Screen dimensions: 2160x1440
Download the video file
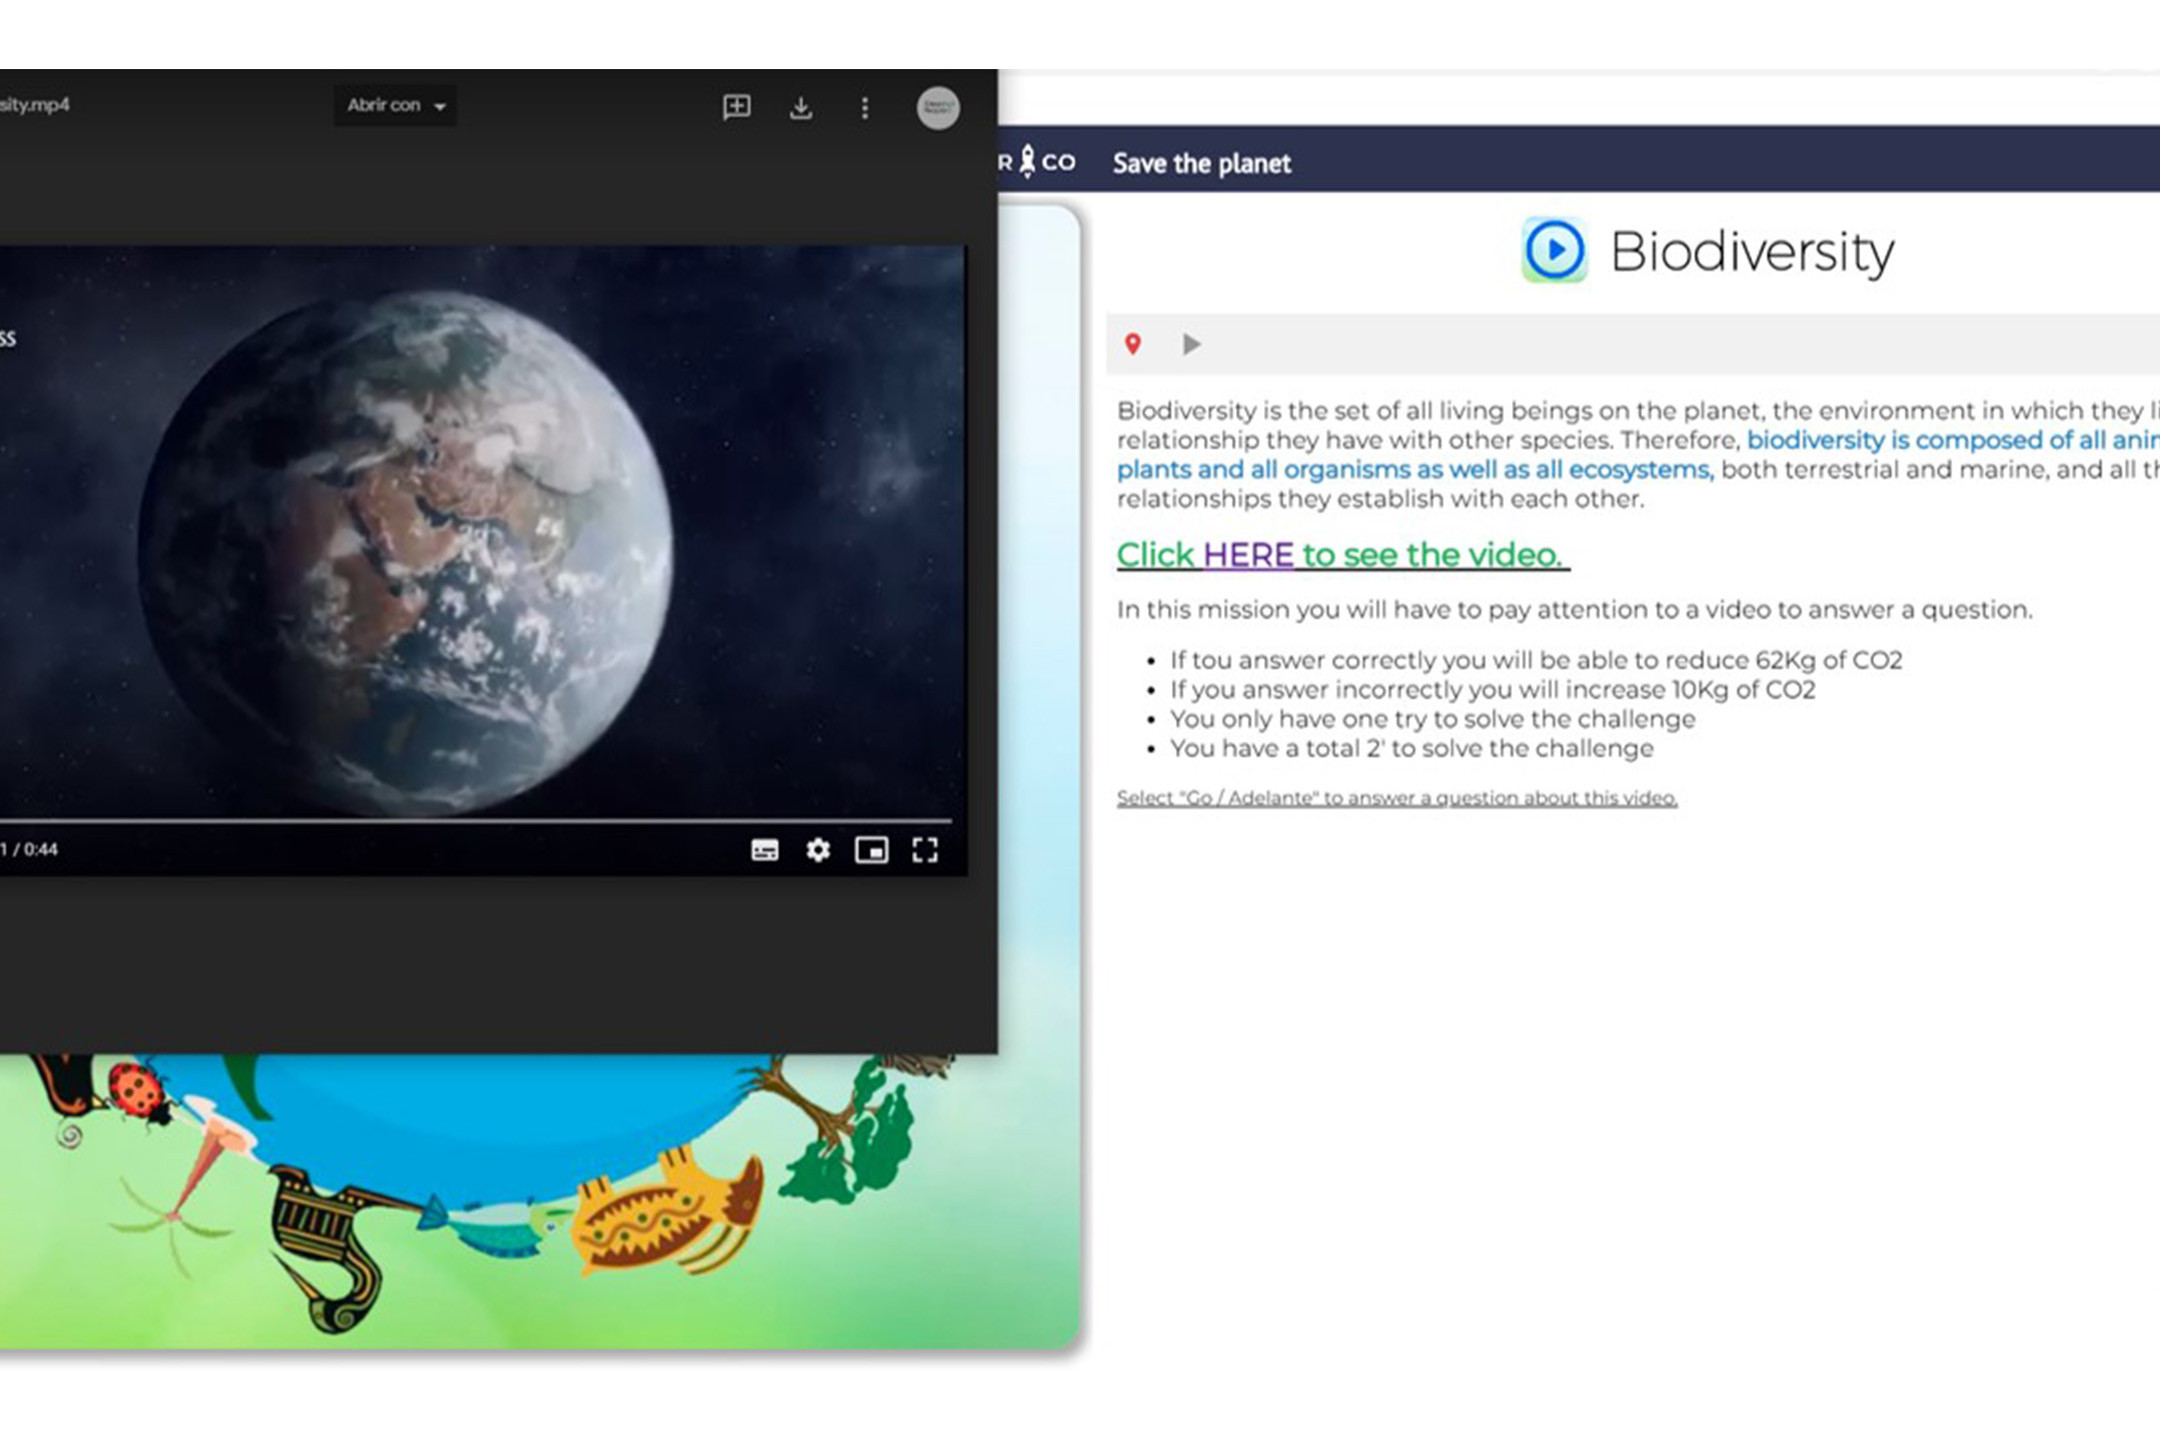pos(800,107)
